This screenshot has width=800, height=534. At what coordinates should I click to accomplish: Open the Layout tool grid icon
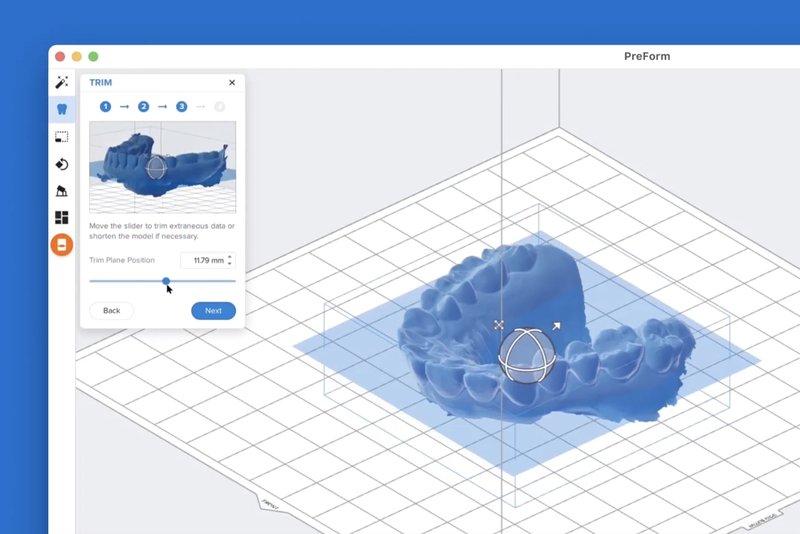tap(62, 218)
